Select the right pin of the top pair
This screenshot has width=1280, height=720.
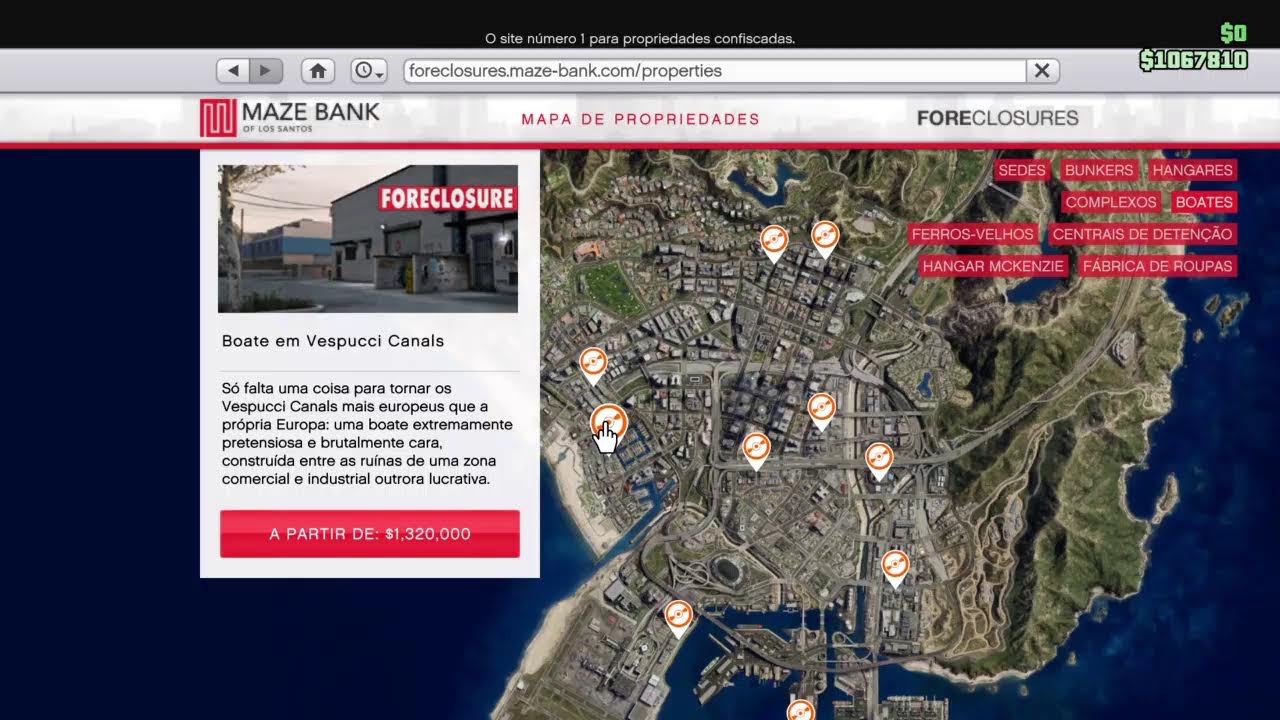tap(824, 240)
